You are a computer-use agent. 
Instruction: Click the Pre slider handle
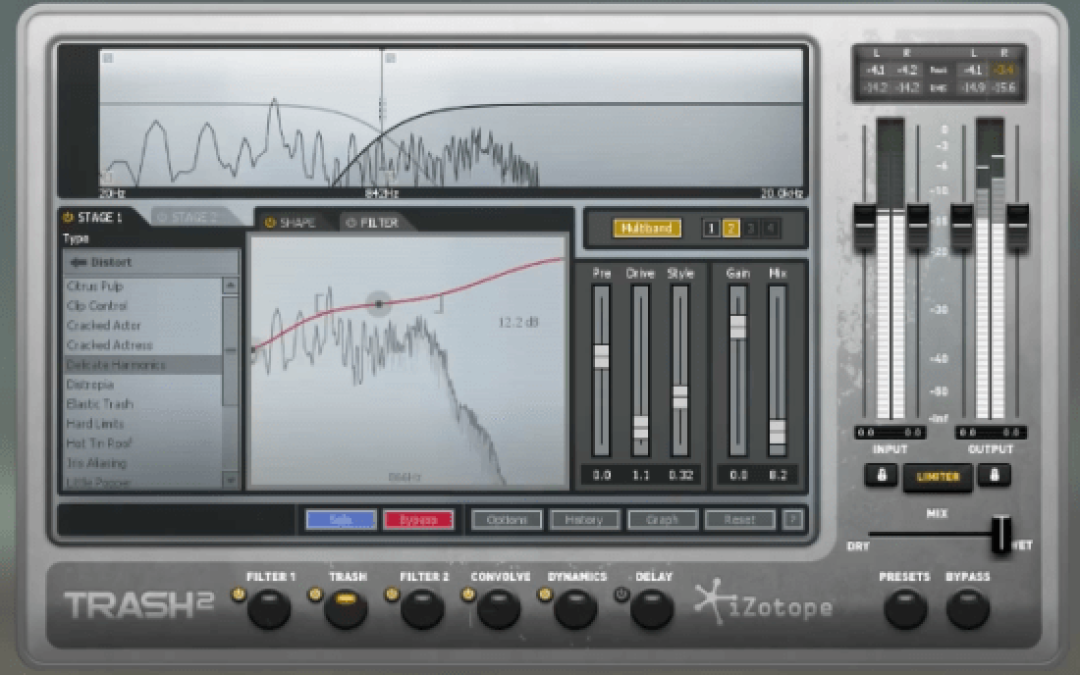pyautogui.click(x=601, y=356)
